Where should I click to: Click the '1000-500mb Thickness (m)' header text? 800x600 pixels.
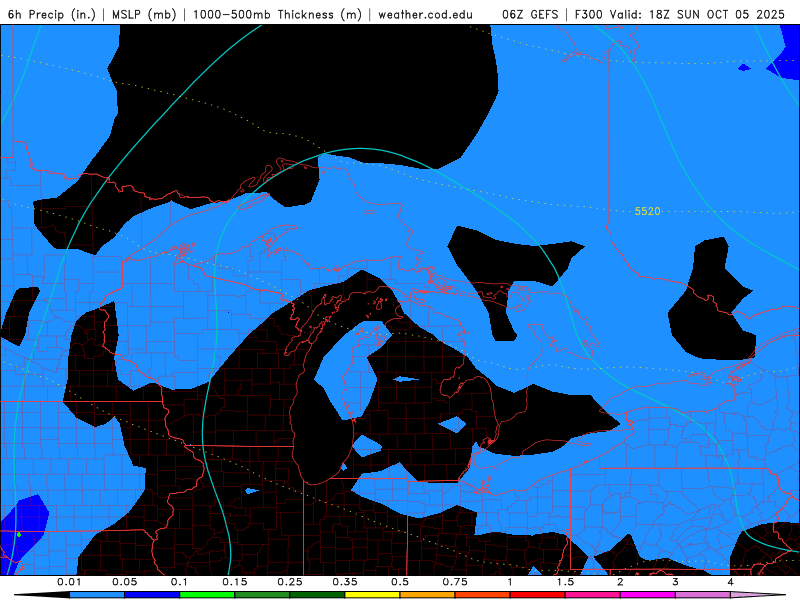pyautogui.click(x=277, y=14)
